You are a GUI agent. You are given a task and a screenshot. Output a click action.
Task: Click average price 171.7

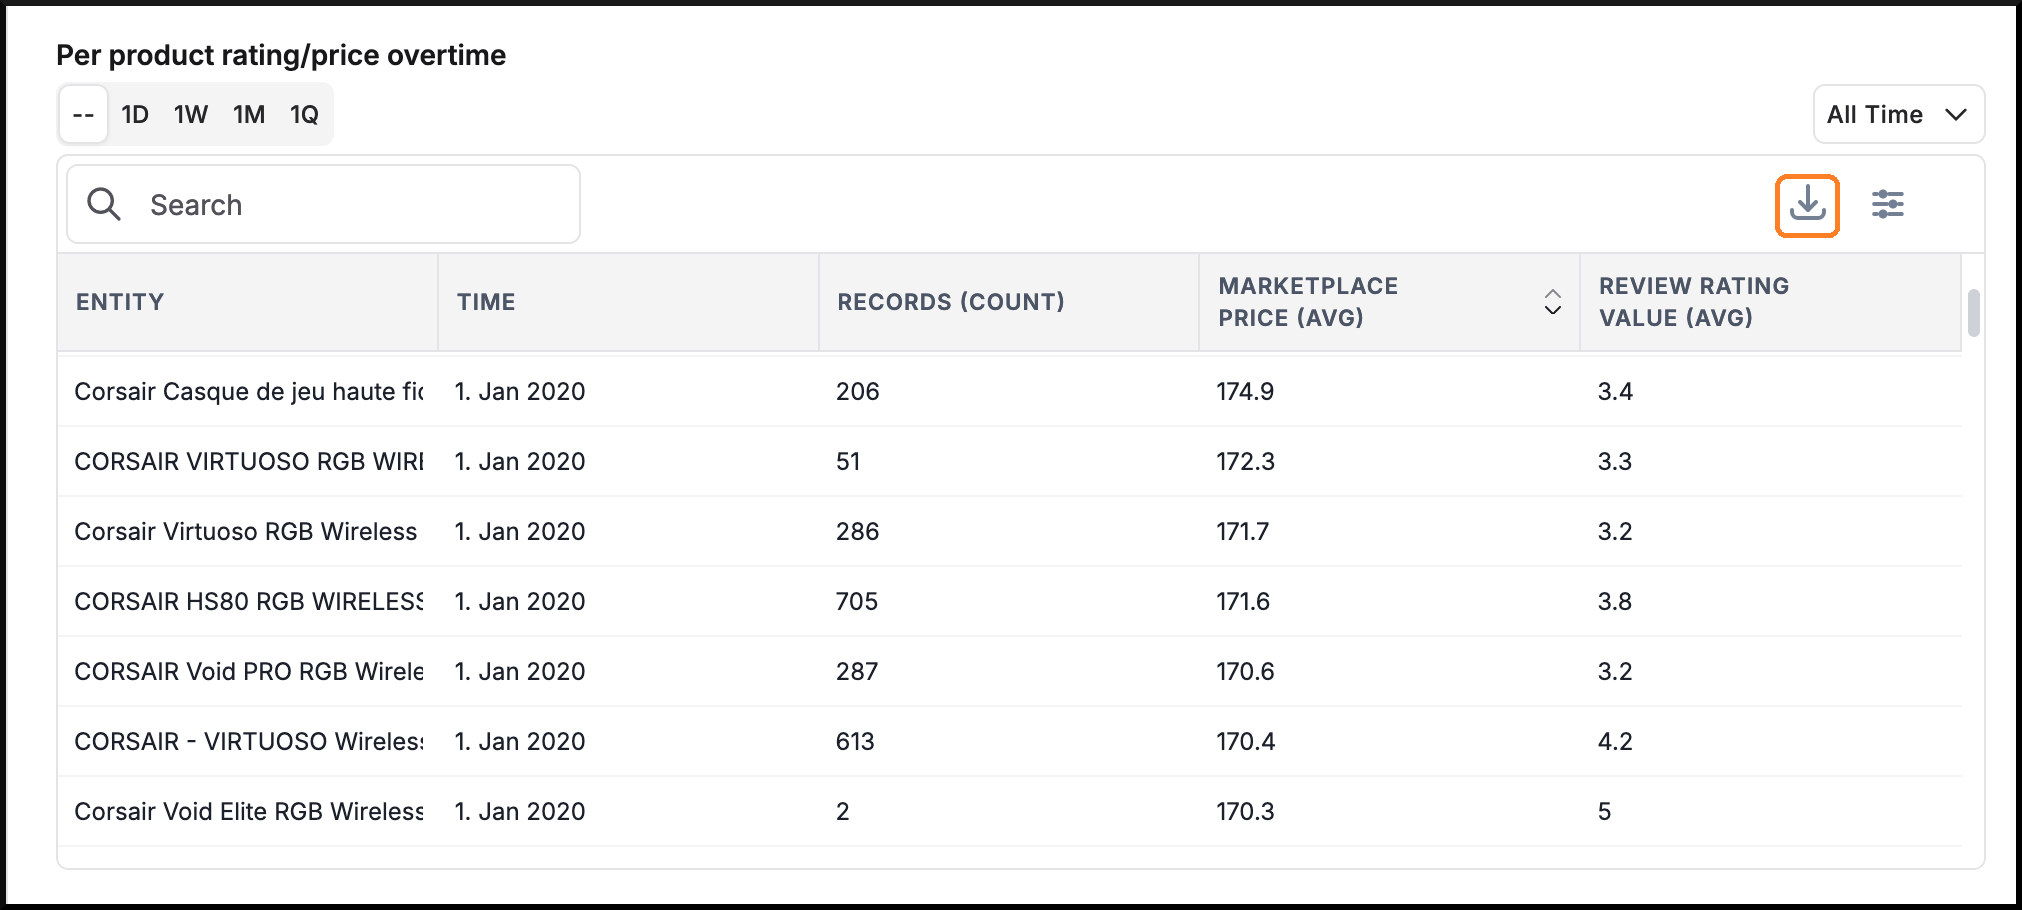tap(1243, 531)
